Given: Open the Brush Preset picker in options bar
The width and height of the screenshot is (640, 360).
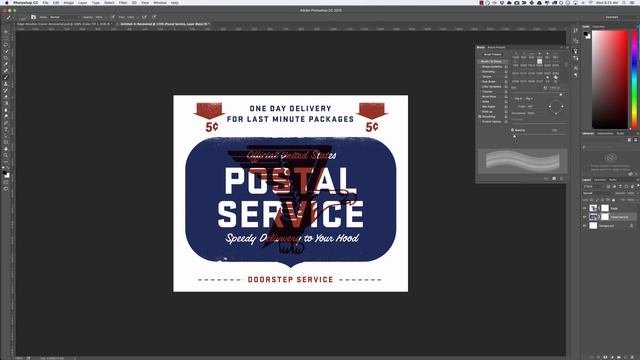Looking at the screenshot, I should 22,18.
